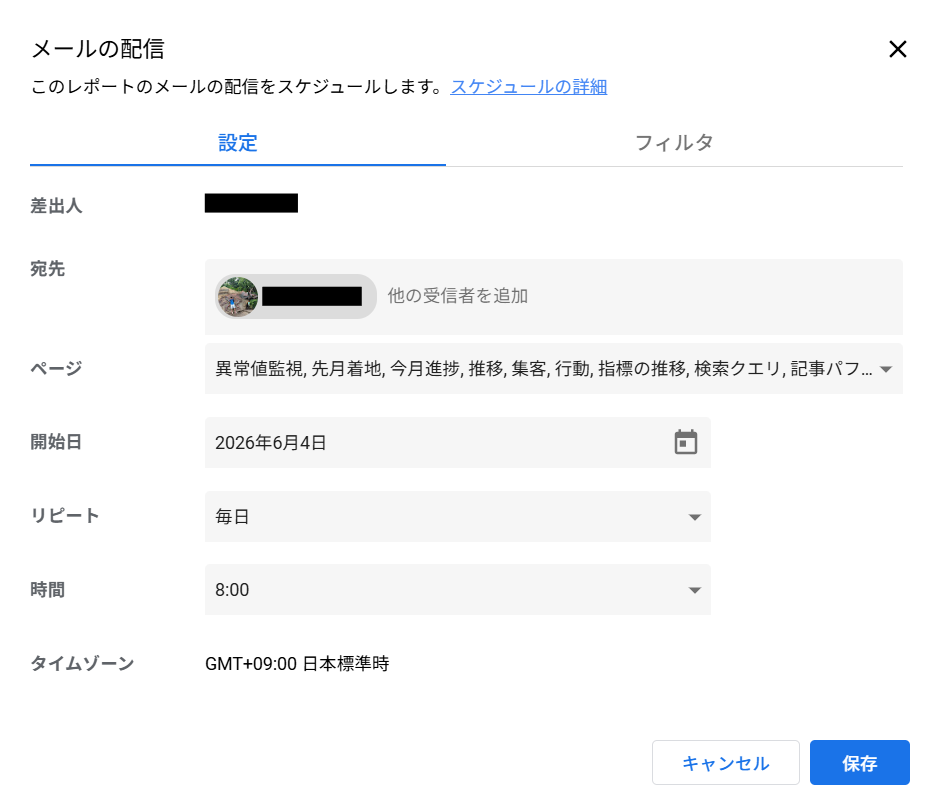Click the キャンセル button
The image size is (942, 807).
click(x=726, y=763)
